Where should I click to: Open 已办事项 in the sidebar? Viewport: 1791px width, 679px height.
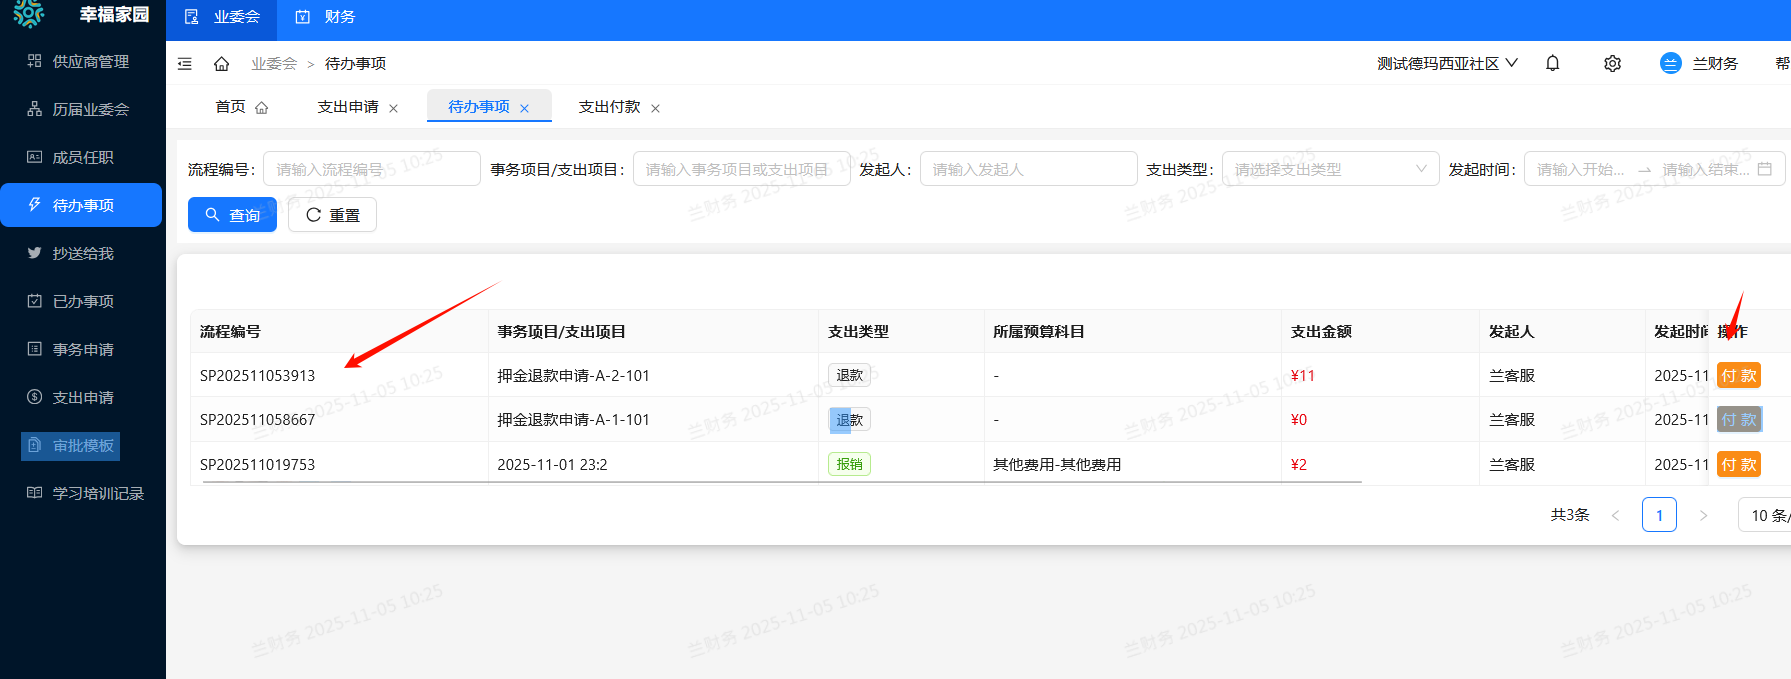(82, 301)
